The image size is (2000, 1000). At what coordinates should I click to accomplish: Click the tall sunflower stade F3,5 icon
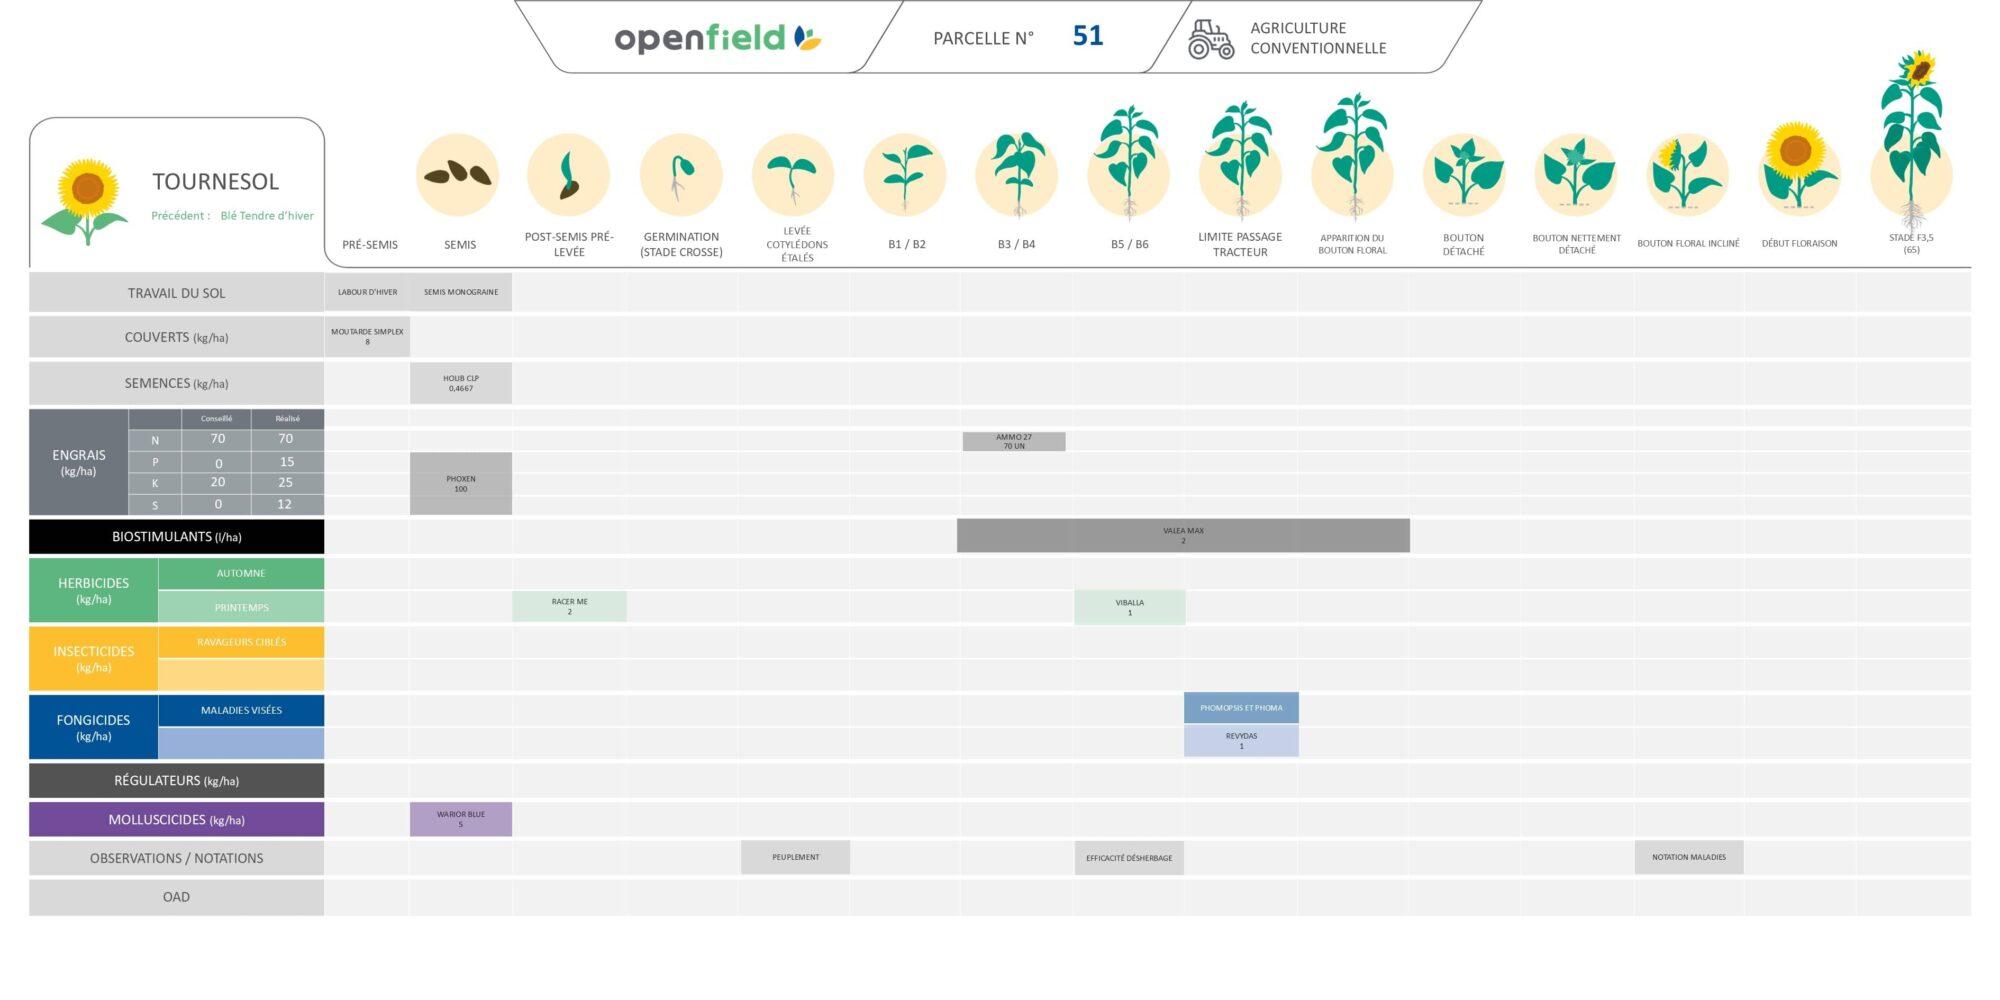pyautogui.click(x=1912, y=140)
